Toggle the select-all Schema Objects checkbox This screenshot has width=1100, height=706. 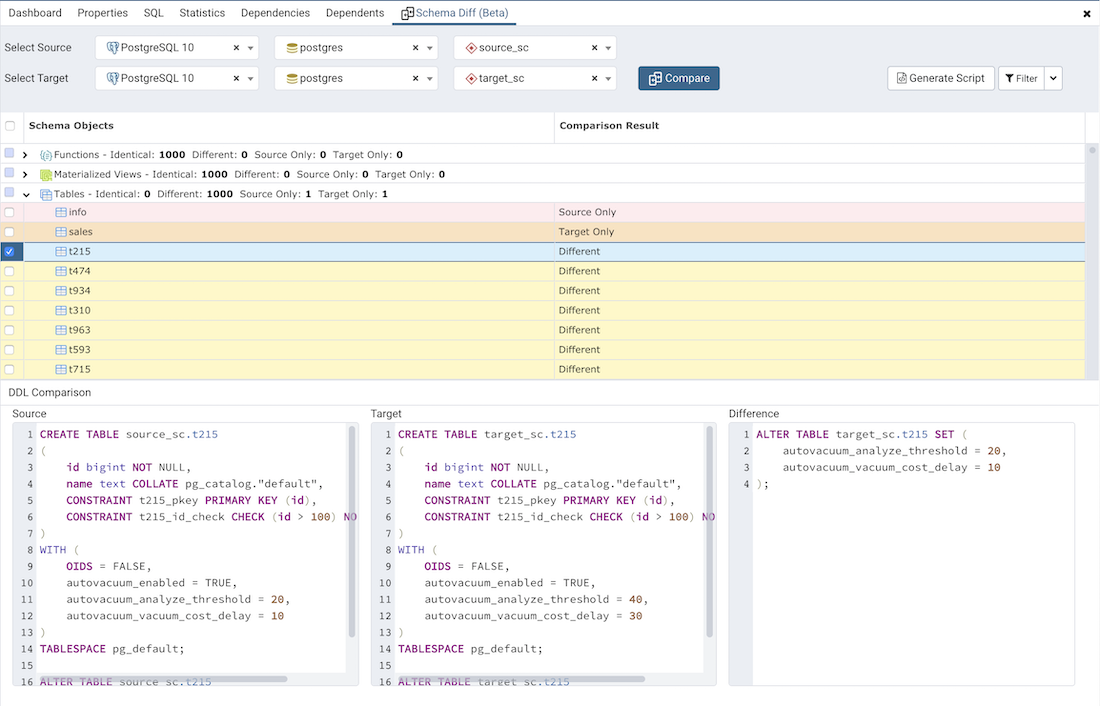click(x=10, y=126)
